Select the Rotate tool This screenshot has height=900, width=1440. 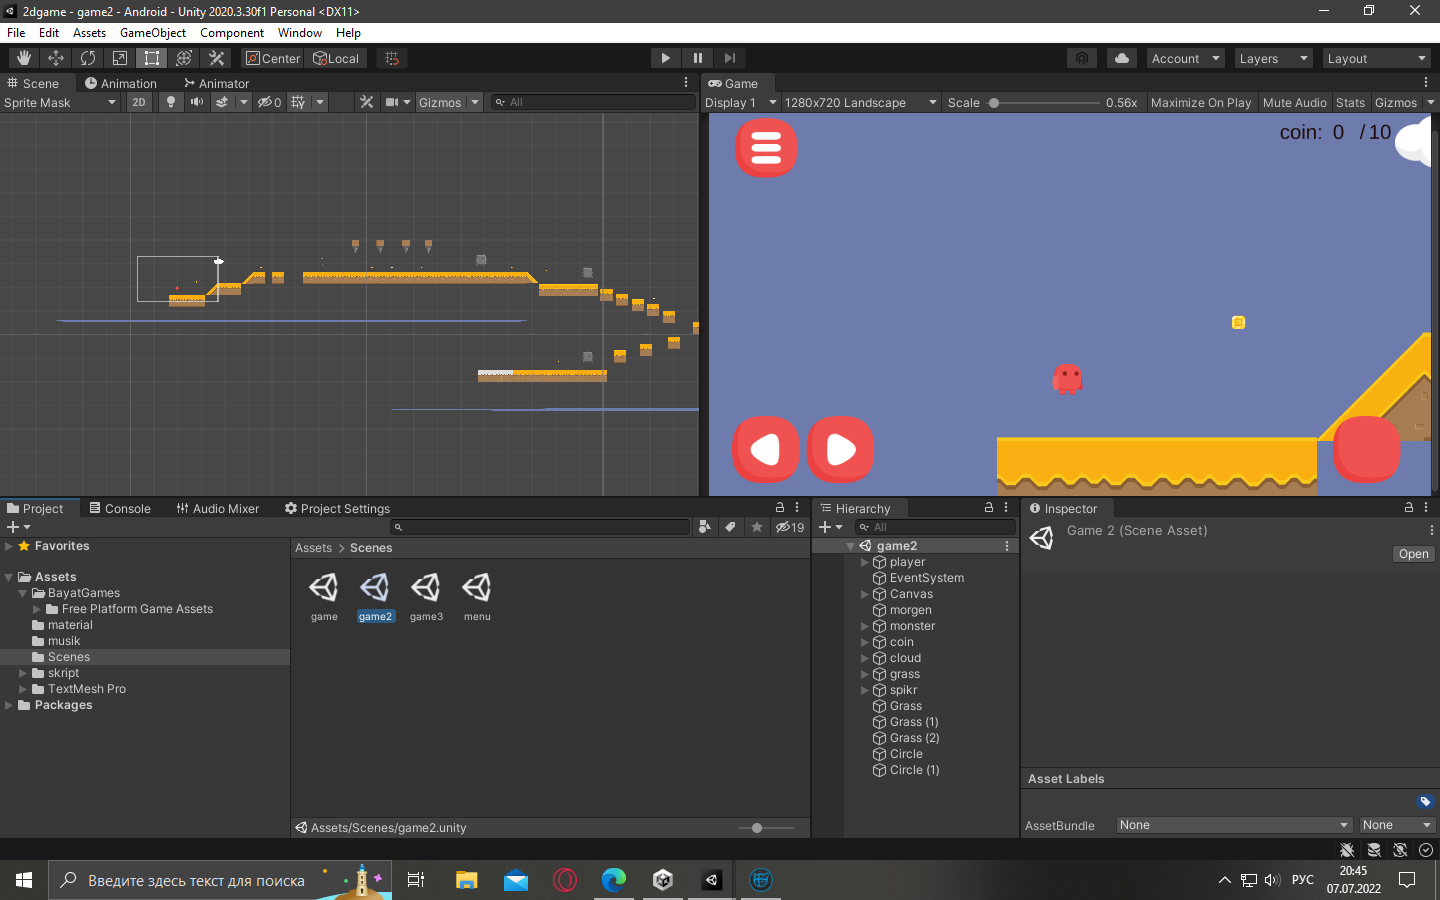click(x=88, y=58)
